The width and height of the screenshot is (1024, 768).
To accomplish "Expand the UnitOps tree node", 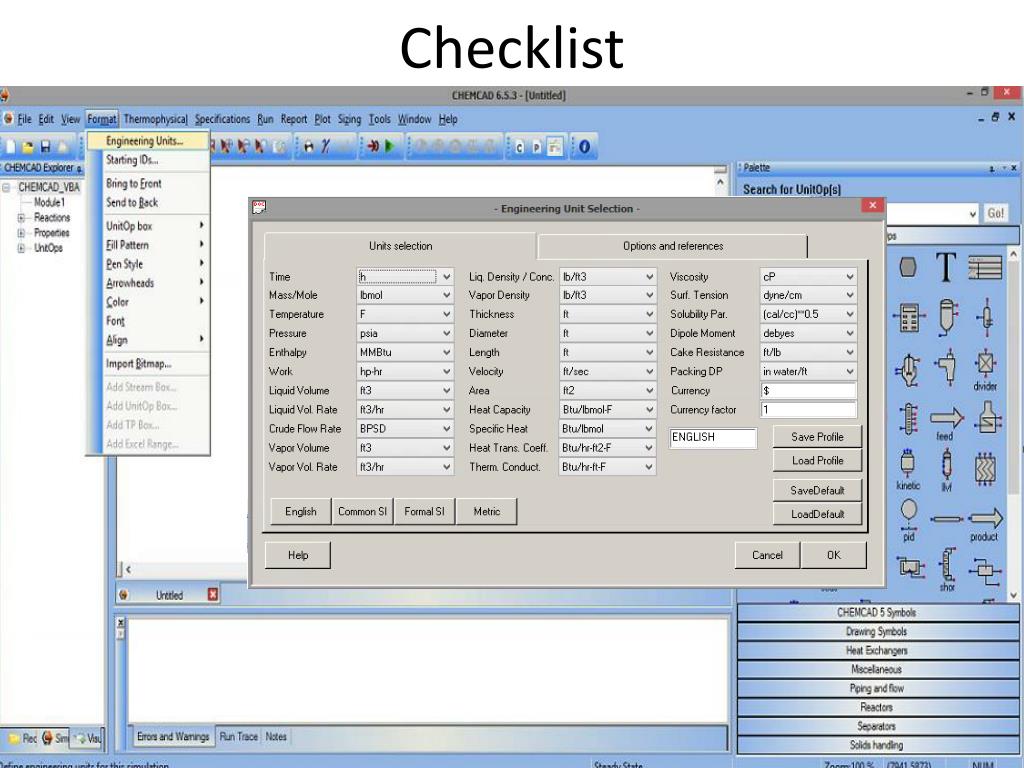I will coord(21,248).
